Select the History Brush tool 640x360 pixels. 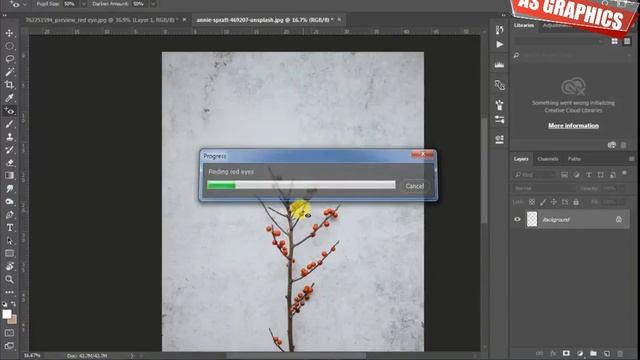9,150
